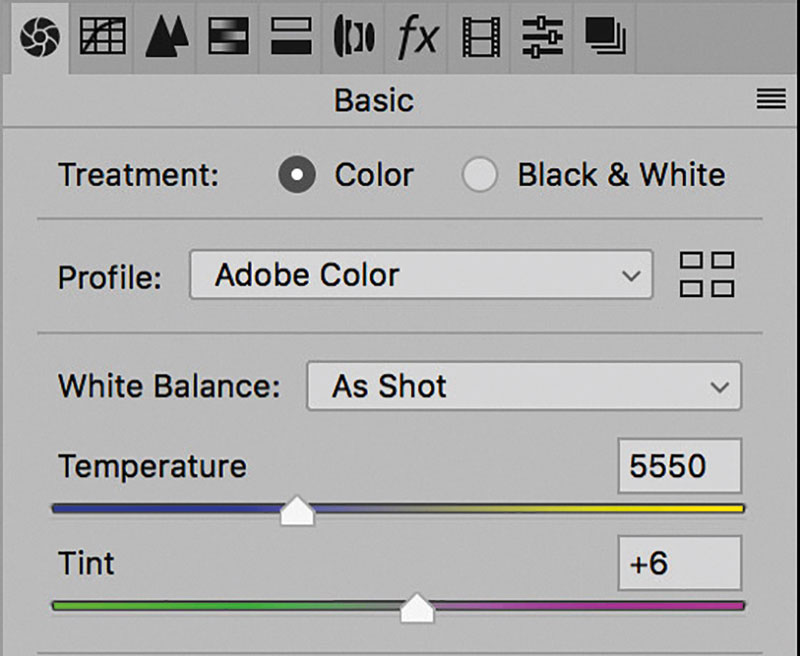Open the HSL Adjustments tab
The width and height of the screenshot is (800, 656).
229,37
